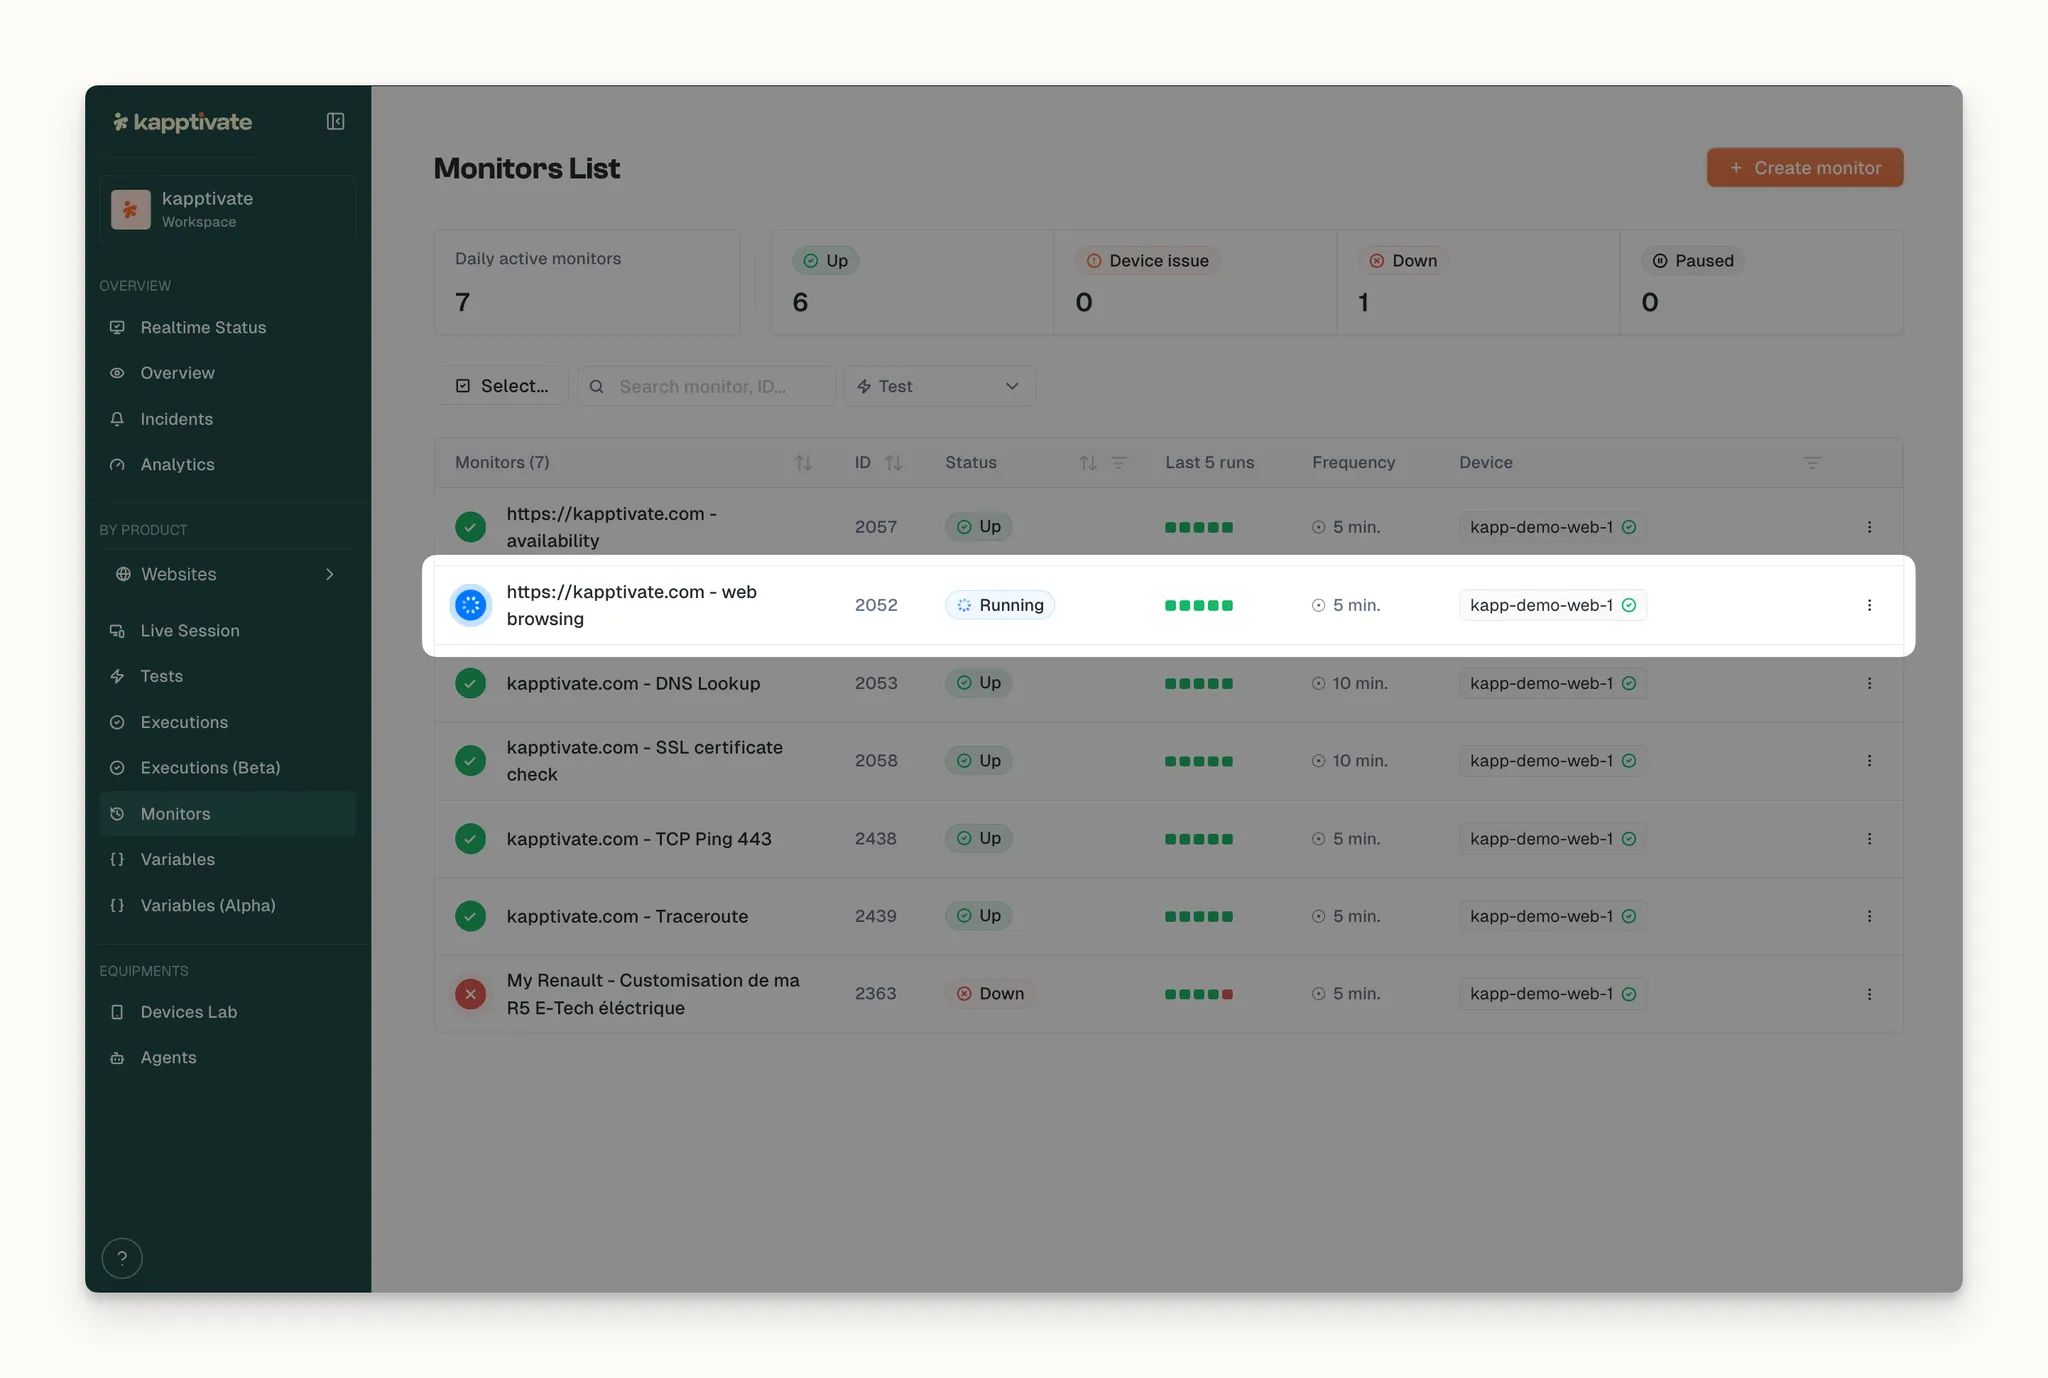Filter the Status column
This screenshot has height=1378, width=2048.
(1119, 463)
